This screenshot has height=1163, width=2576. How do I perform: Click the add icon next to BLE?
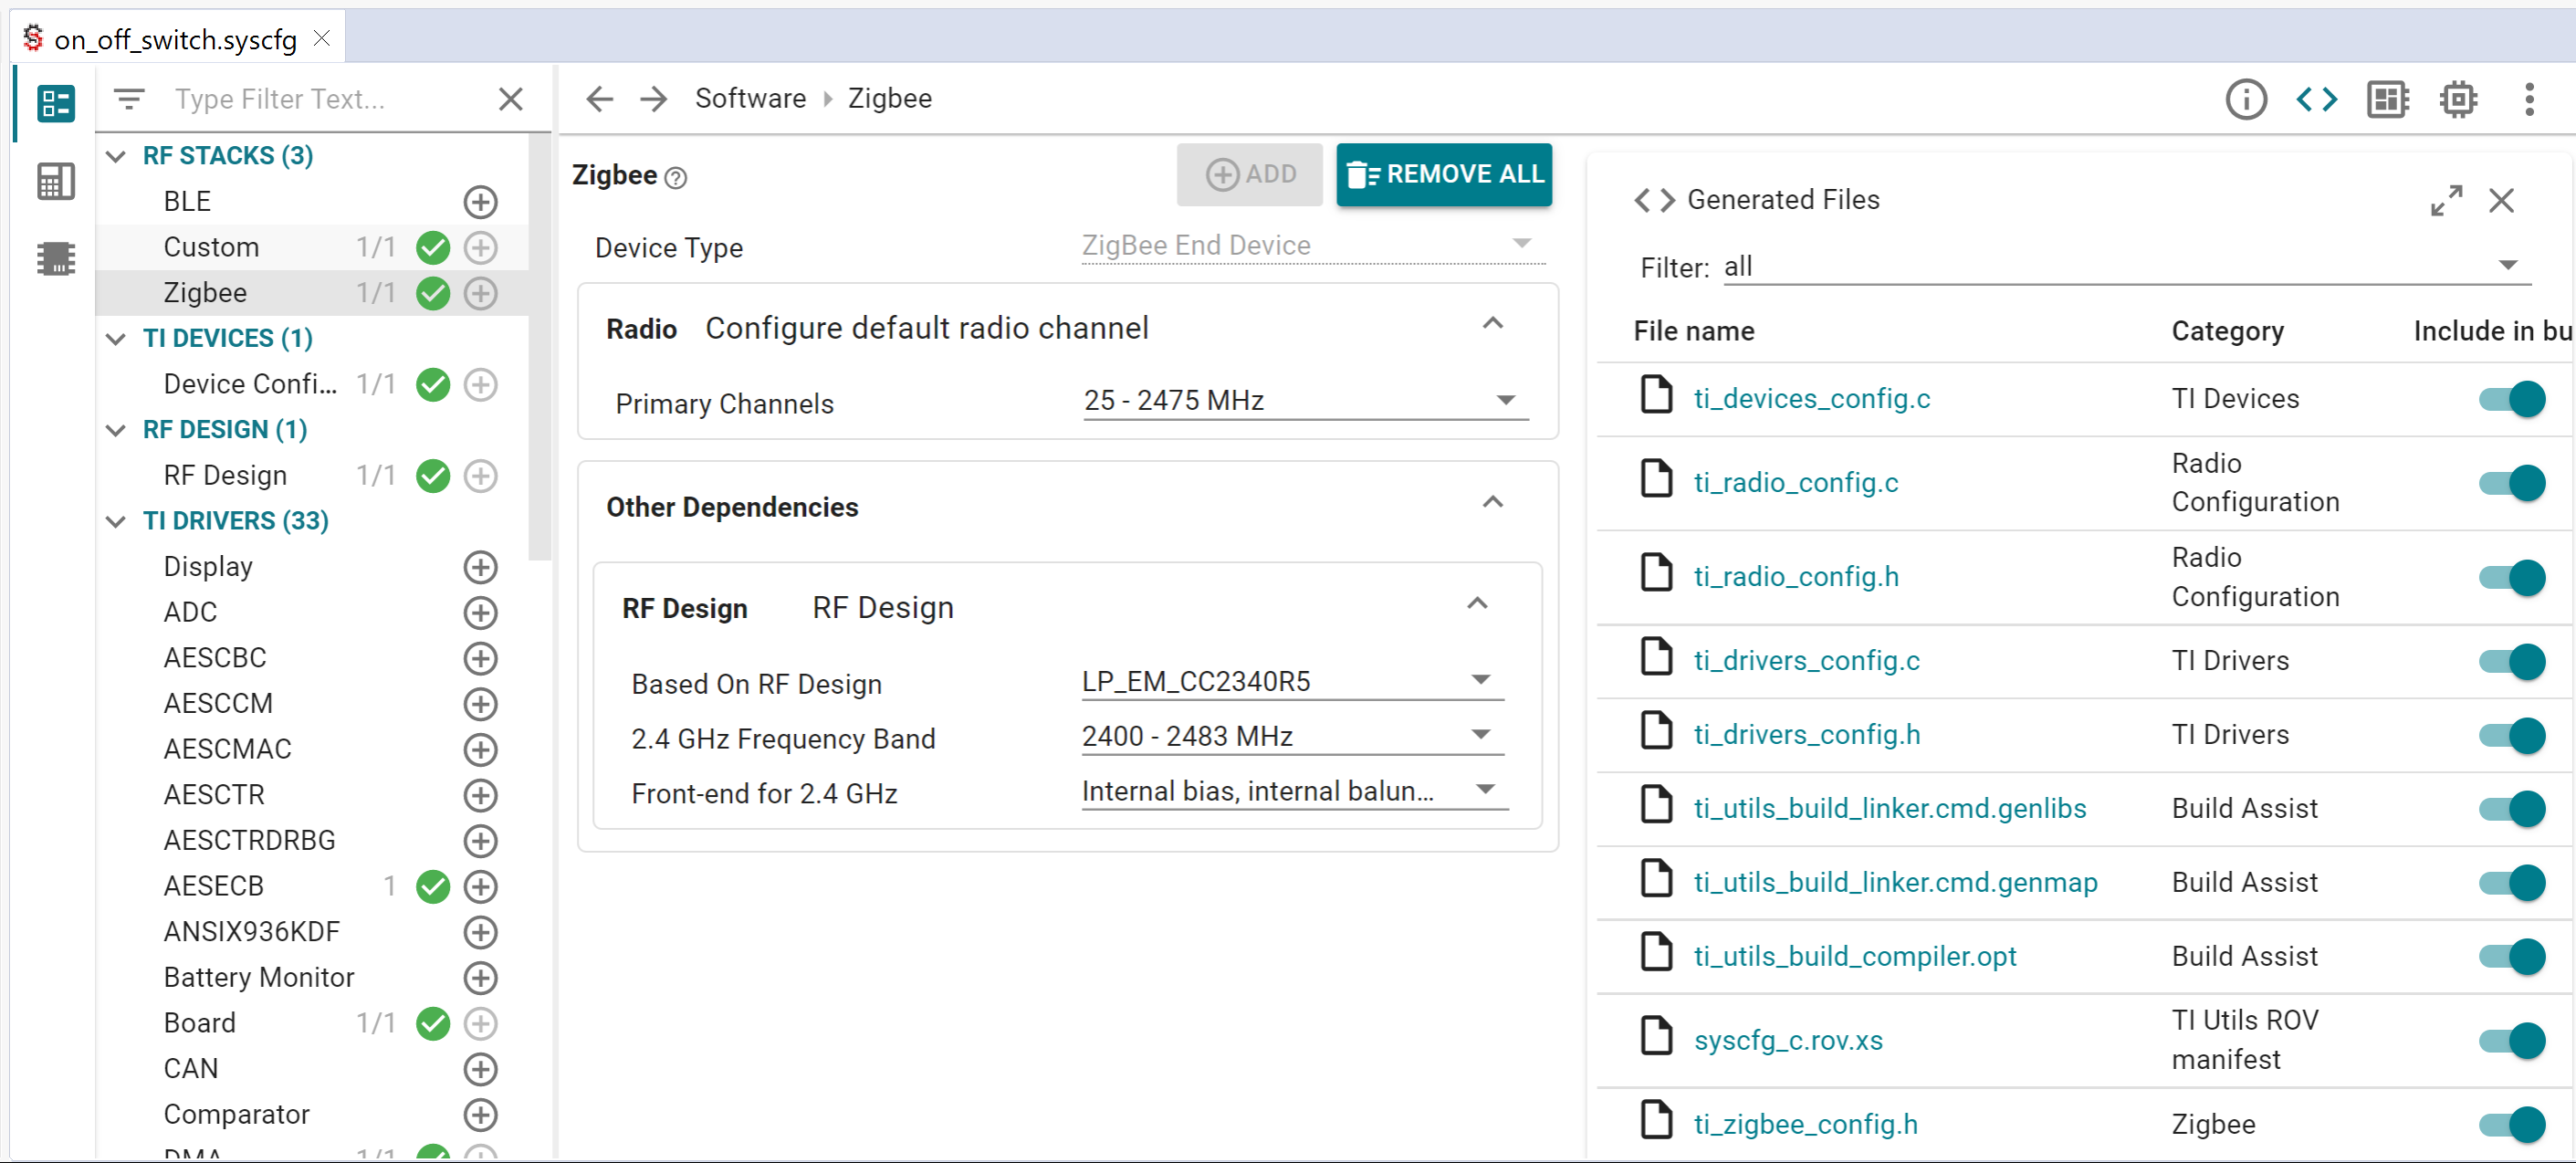480,202
